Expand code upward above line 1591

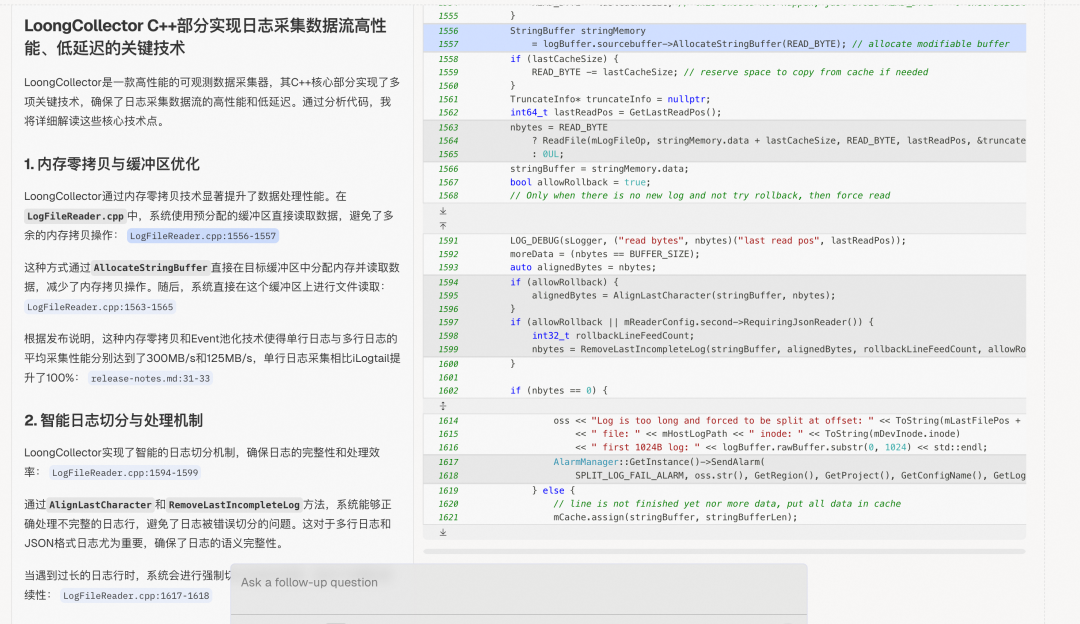coord(443,226)
